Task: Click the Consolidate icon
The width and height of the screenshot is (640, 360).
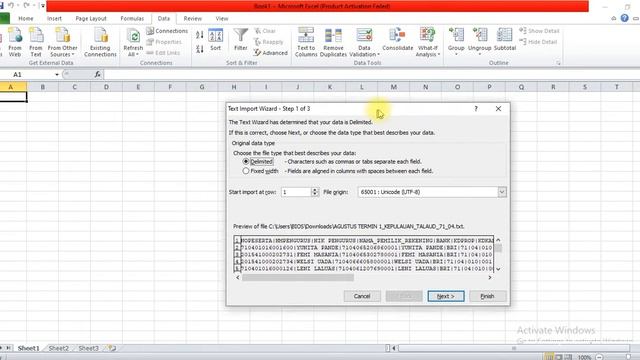Action: (x=398, y=40)
